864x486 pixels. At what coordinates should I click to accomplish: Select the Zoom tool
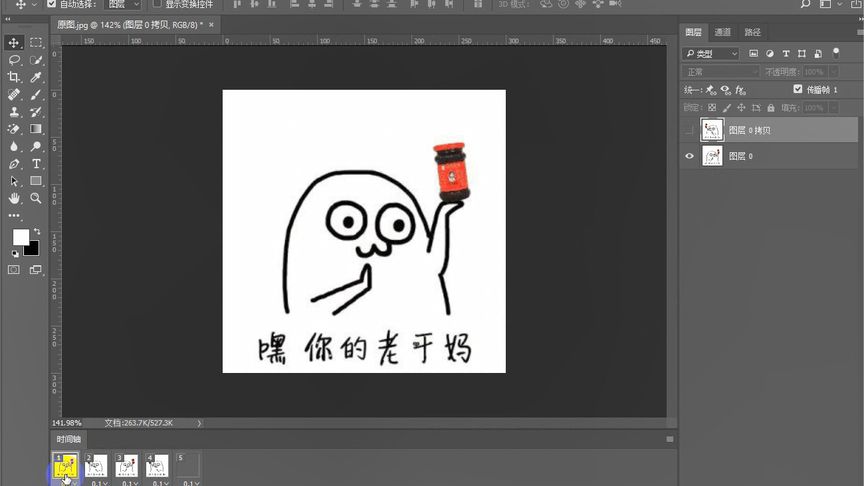(36, 198)
